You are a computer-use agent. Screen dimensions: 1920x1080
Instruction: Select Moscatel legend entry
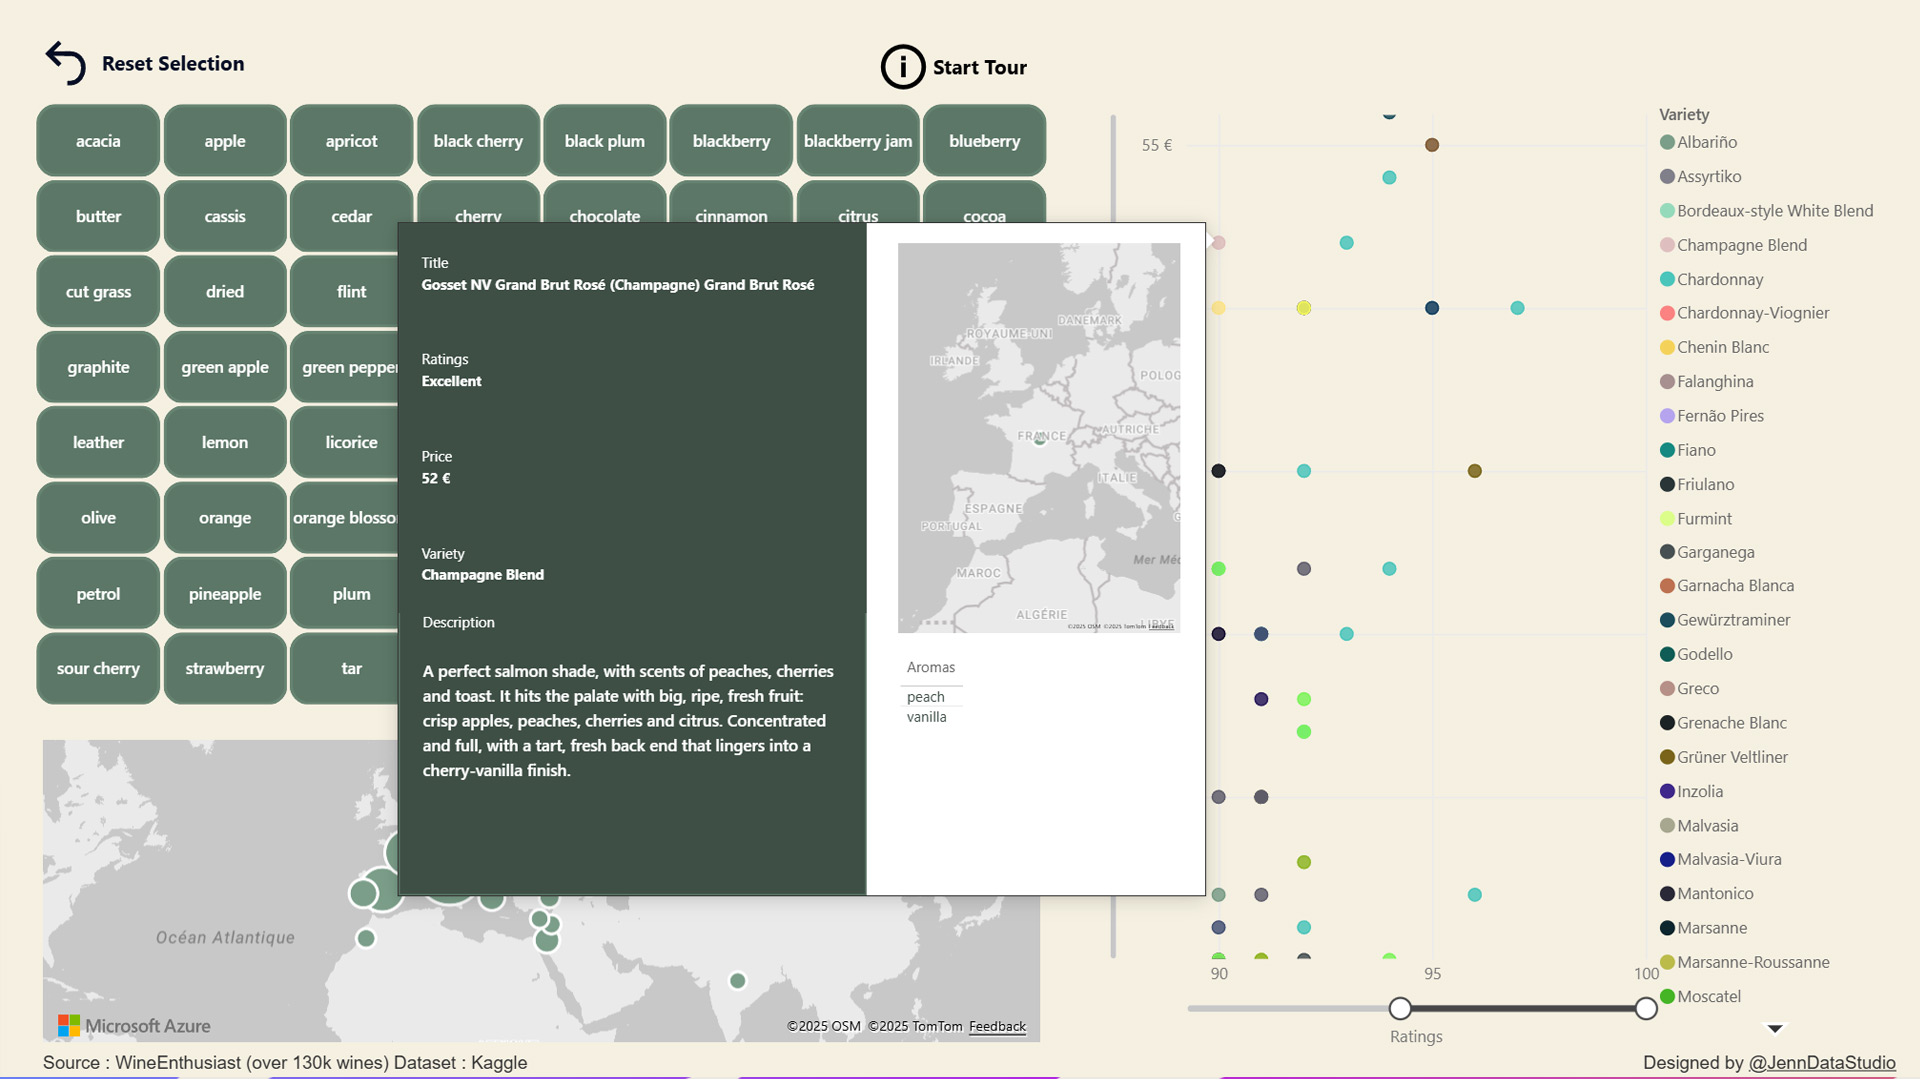(x=1700, y=996)
